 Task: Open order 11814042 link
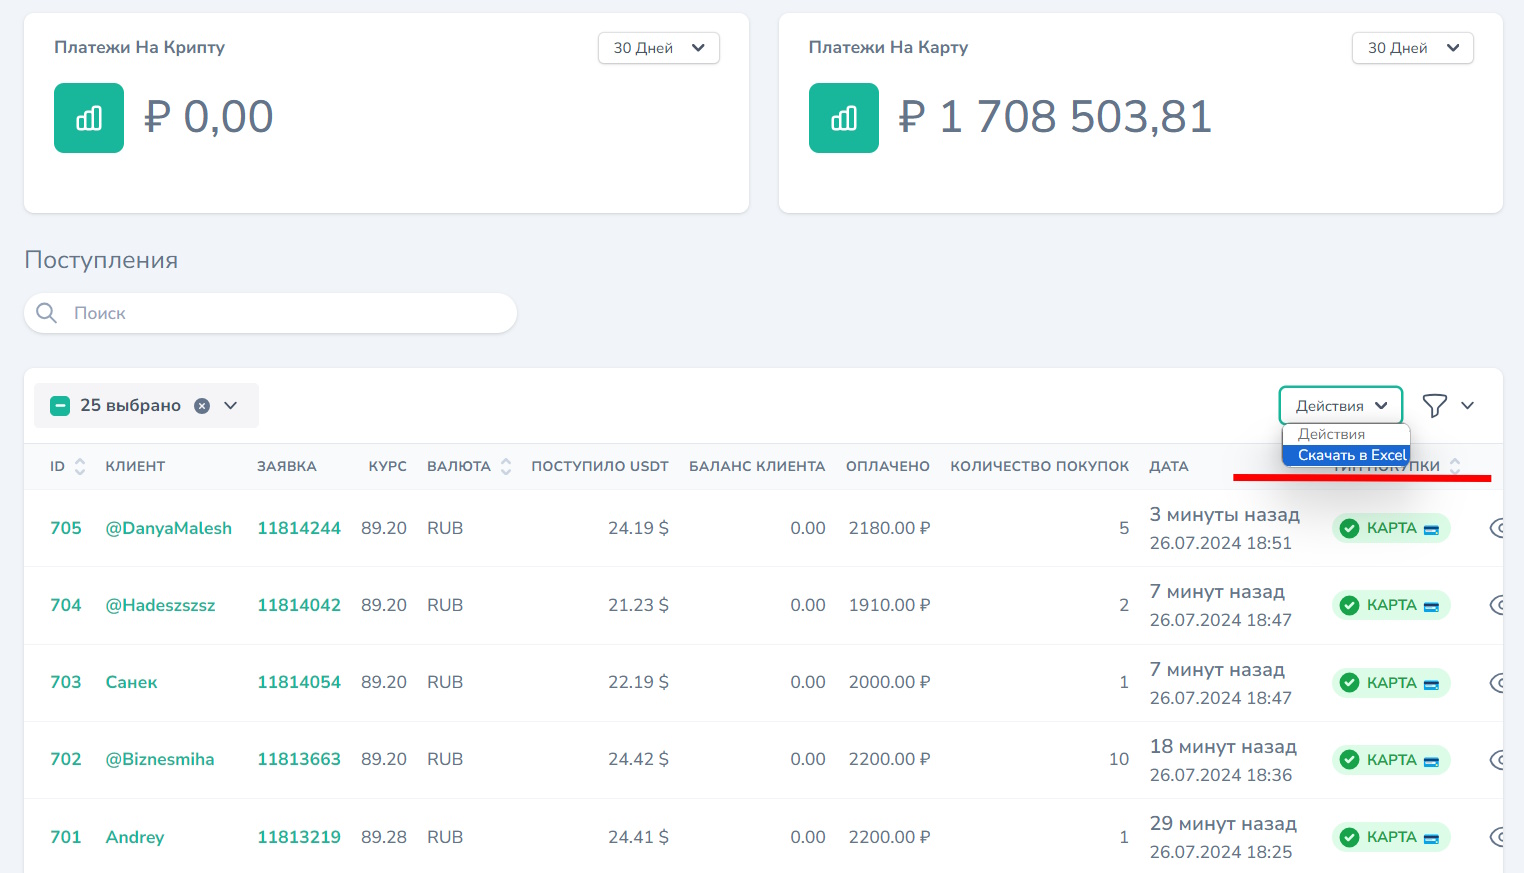(x=299, y=605)
